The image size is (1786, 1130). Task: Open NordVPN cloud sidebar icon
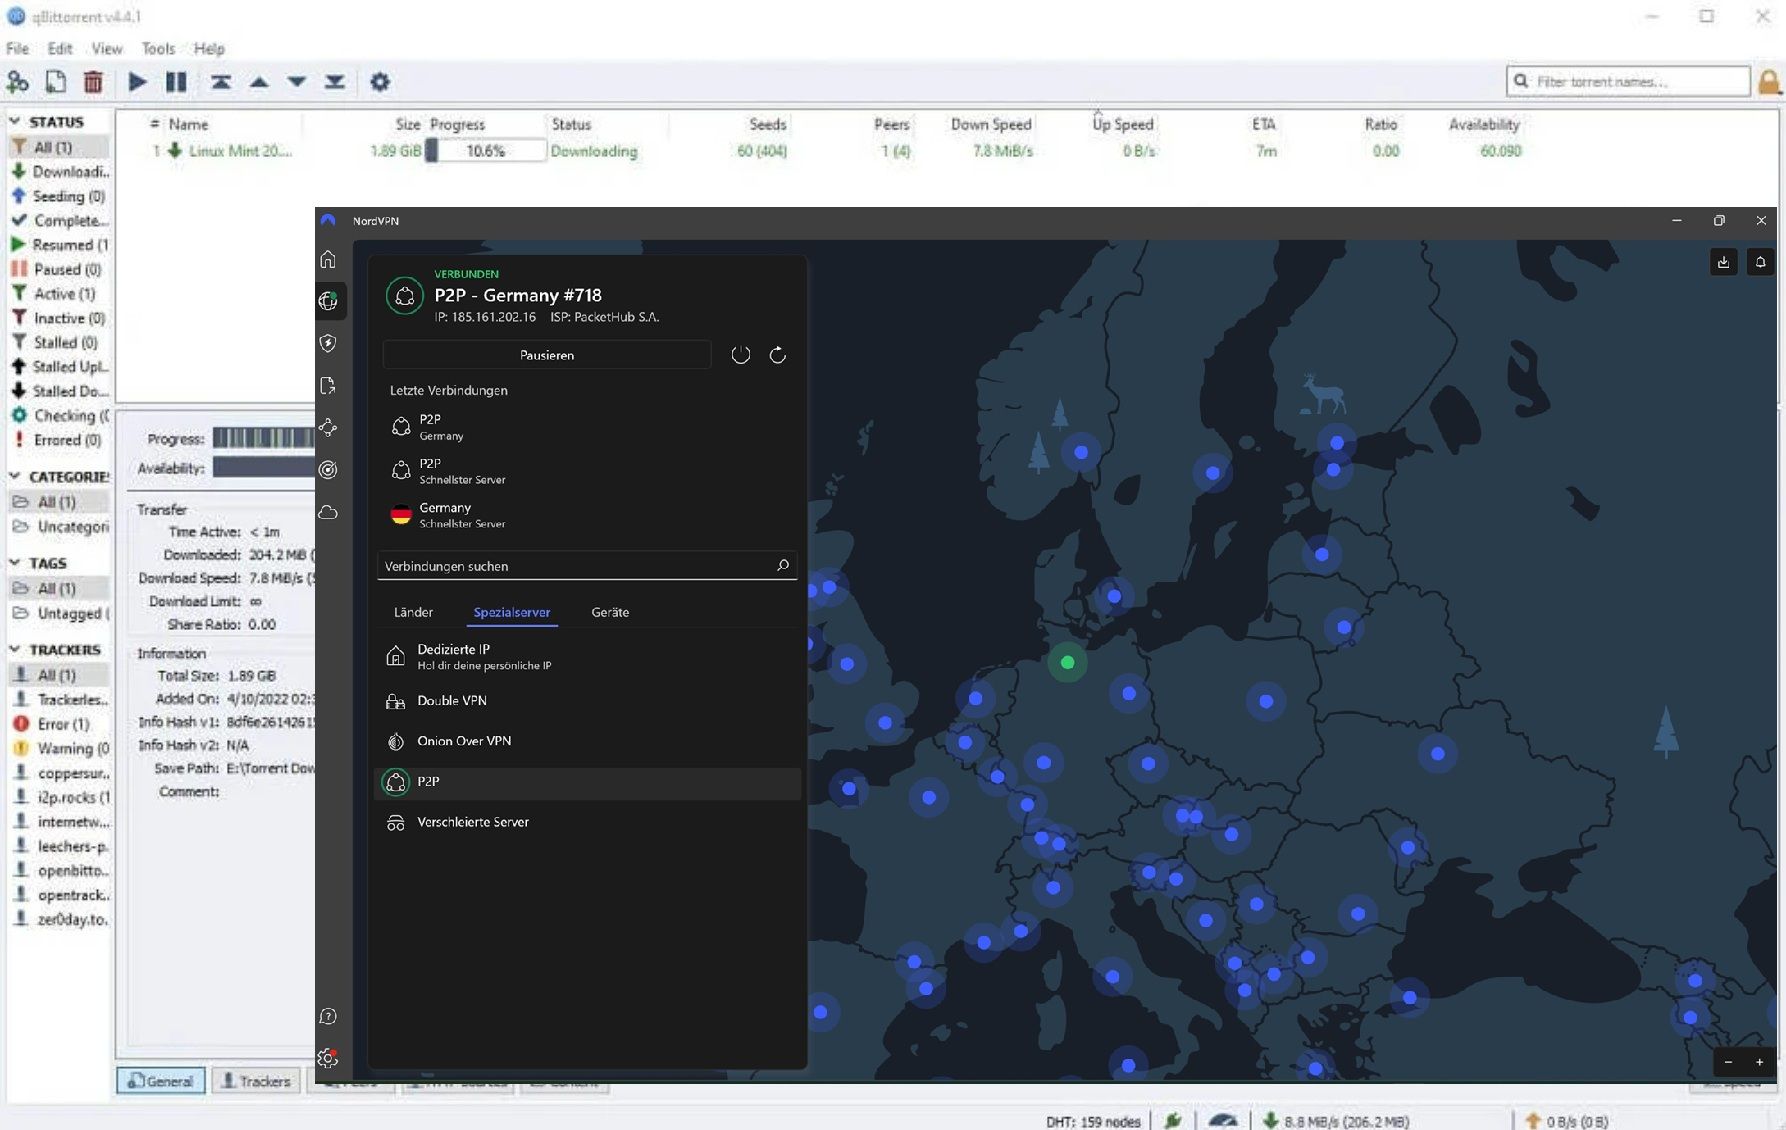(328, 513)
